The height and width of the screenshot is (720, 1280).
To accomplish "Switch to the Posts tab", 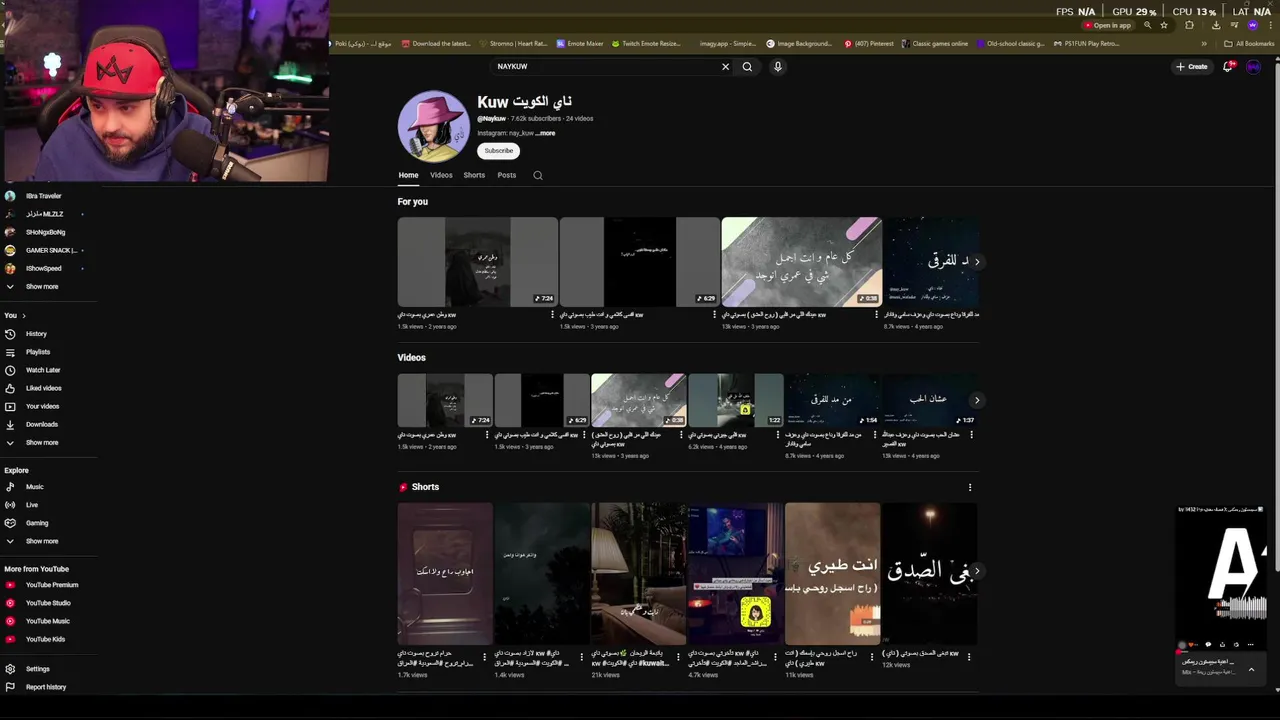I will [507, 175].
